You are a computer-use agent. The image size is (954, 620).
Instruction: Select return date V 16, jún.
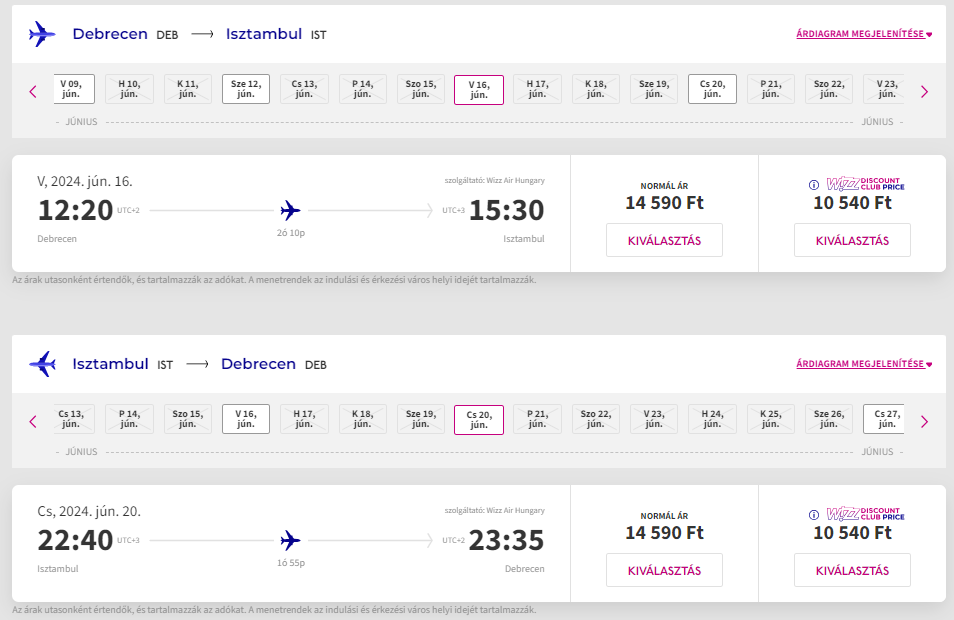[246, 419]
